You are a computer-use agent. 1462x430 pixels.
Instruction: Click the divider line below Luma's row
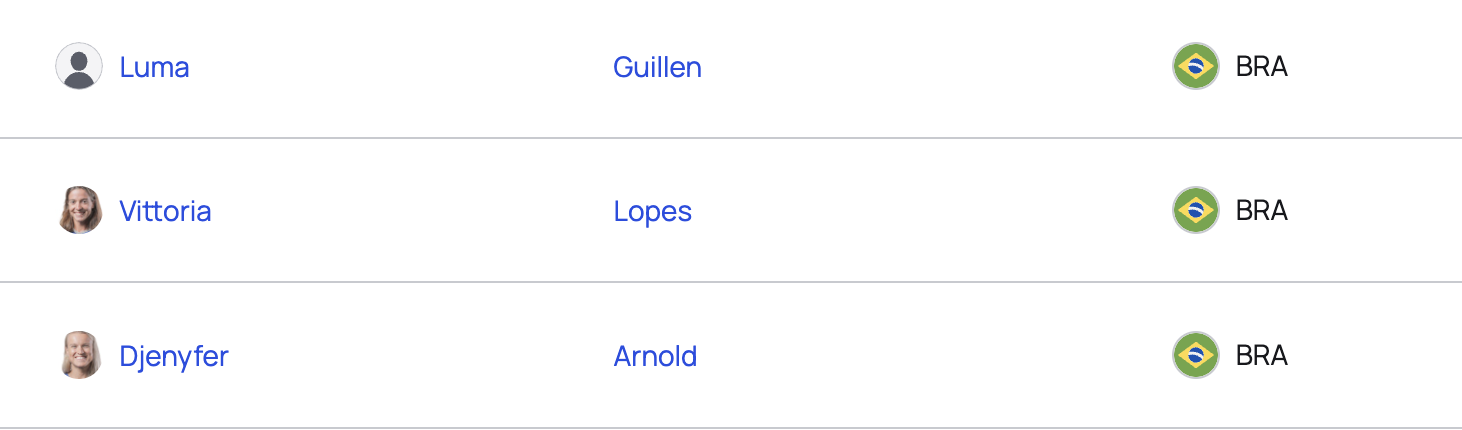[x=731, y=138]
